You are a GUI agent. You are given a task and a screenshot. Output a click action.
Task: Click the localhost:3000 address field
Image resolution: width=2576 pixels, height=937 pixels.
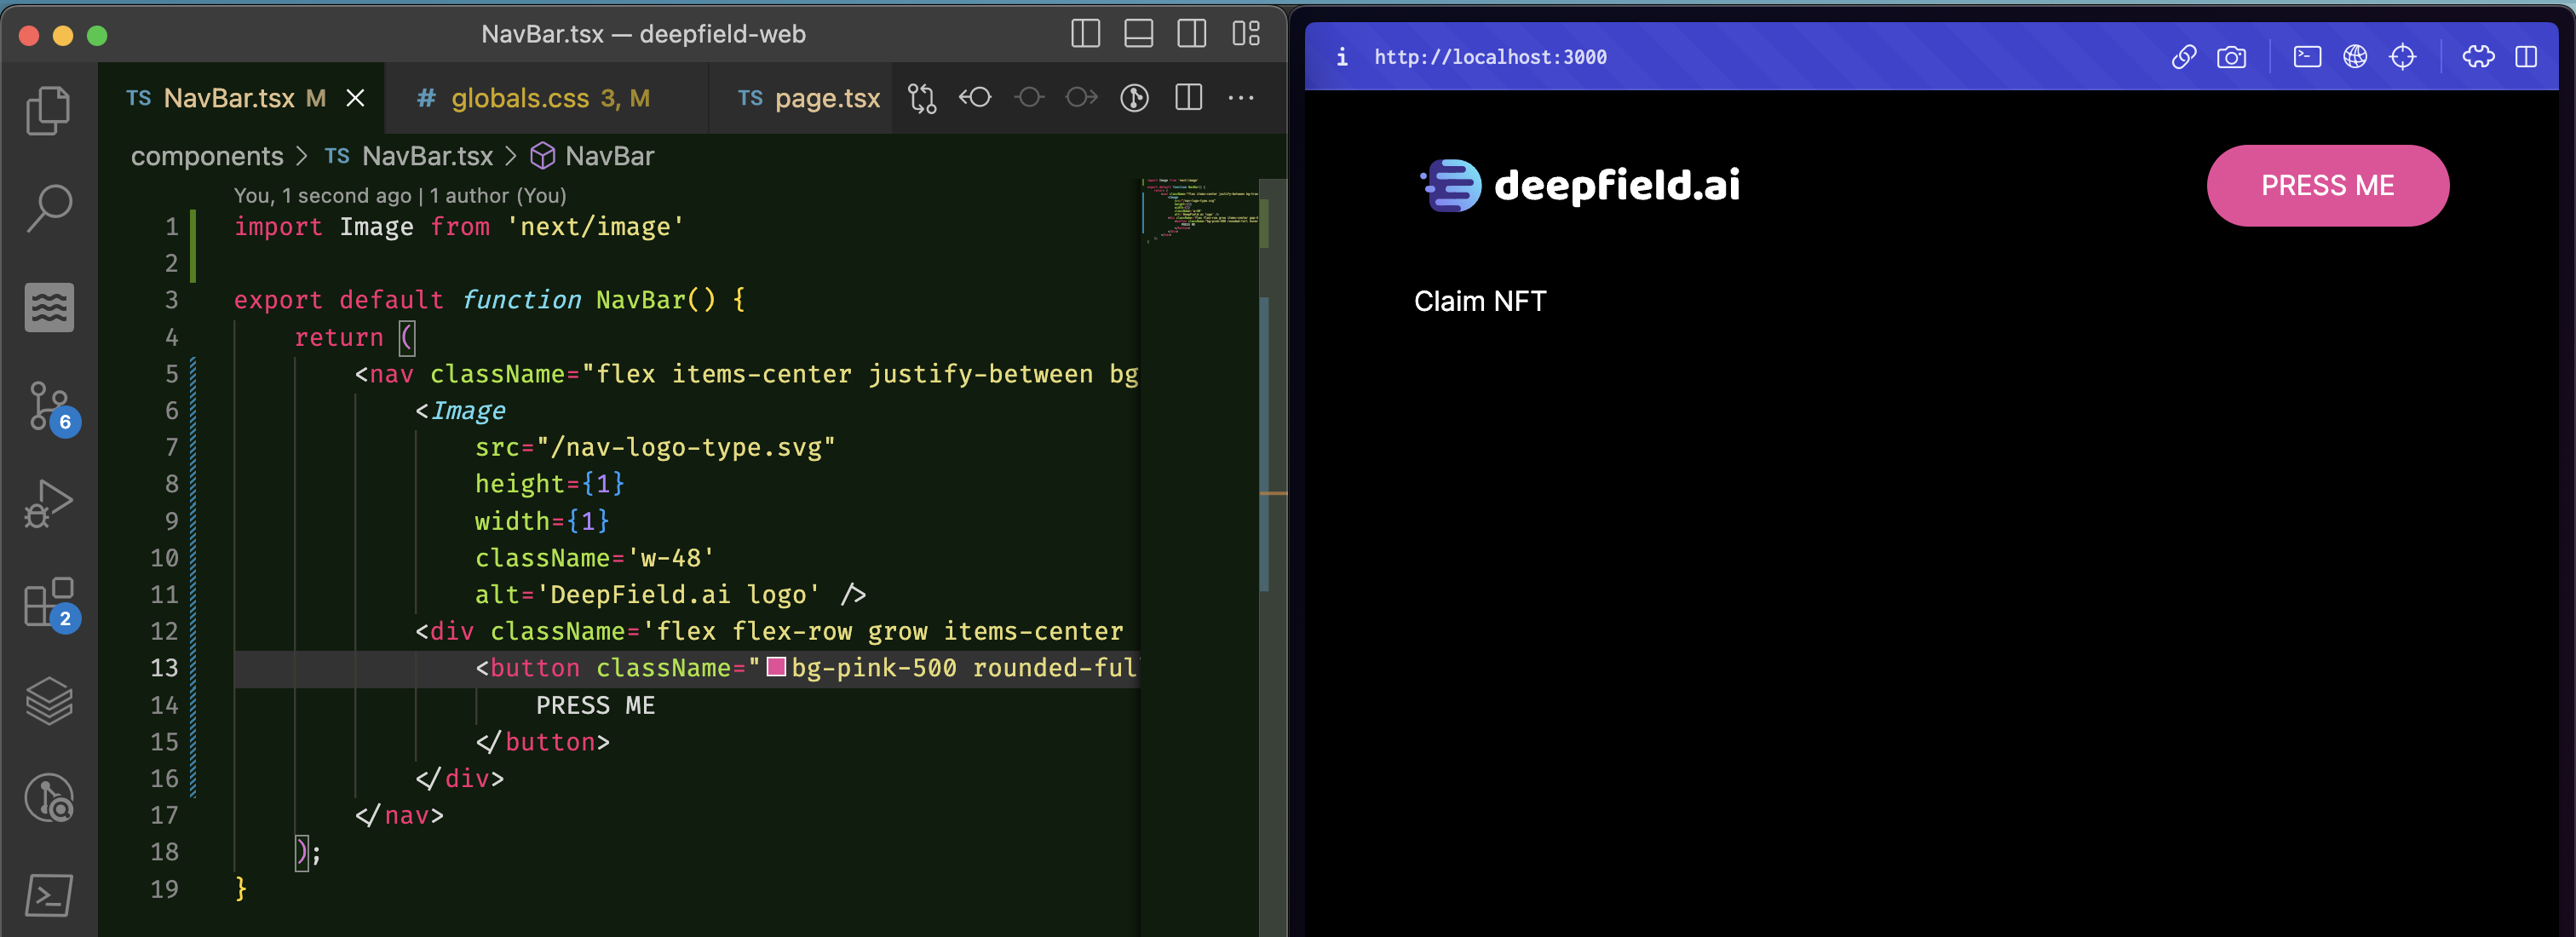click(x=1490, y=57)
